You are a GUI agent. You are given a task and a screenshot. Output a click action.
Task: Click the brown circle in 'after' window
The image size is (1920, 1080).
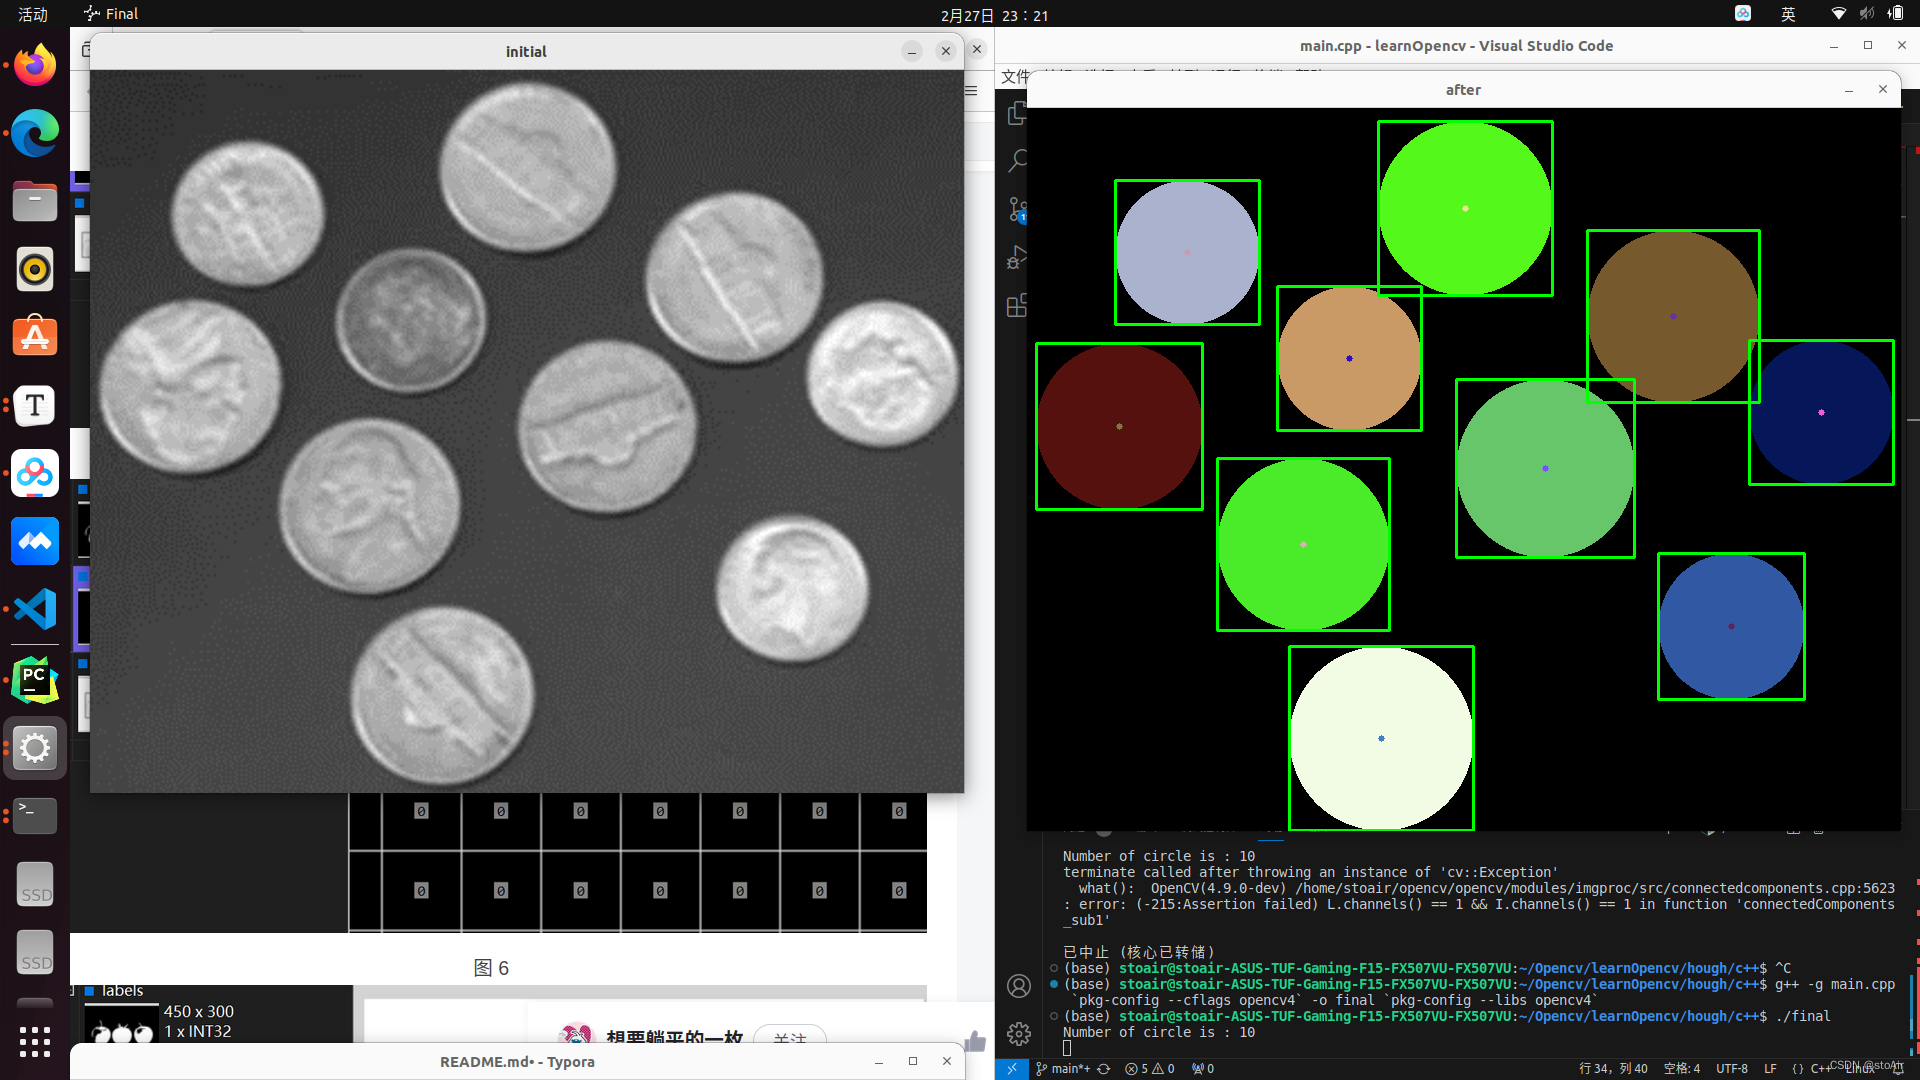pos(1673,316)
